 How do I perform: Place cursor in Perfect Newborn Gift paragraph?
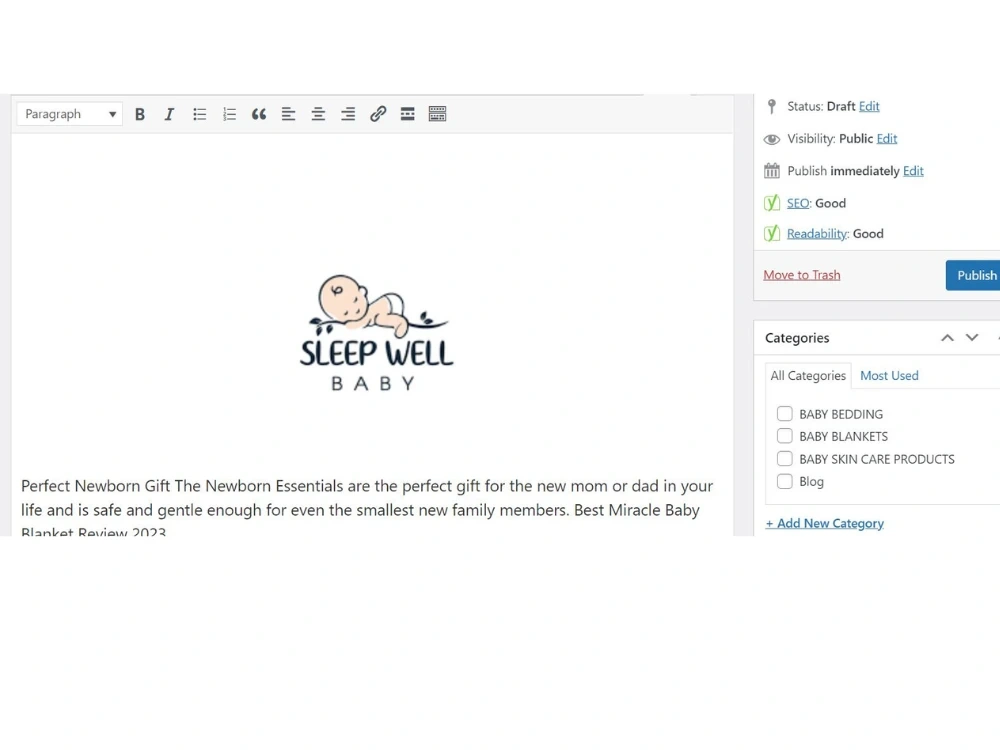click(367, 507)
